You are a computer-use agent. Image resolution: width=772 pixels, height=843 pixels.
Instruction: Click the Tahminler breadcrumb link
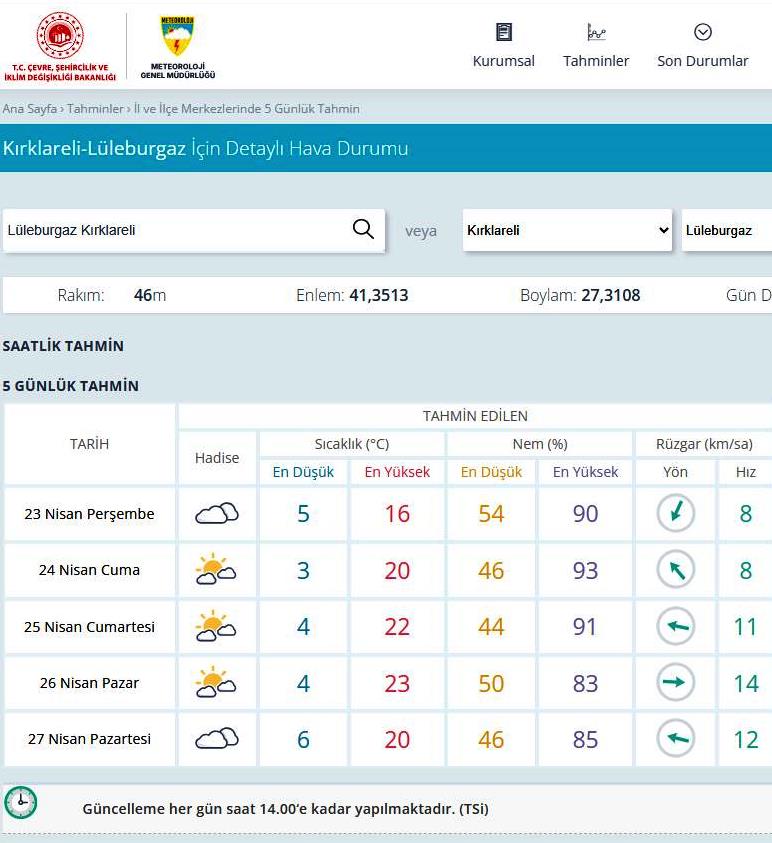95,108
